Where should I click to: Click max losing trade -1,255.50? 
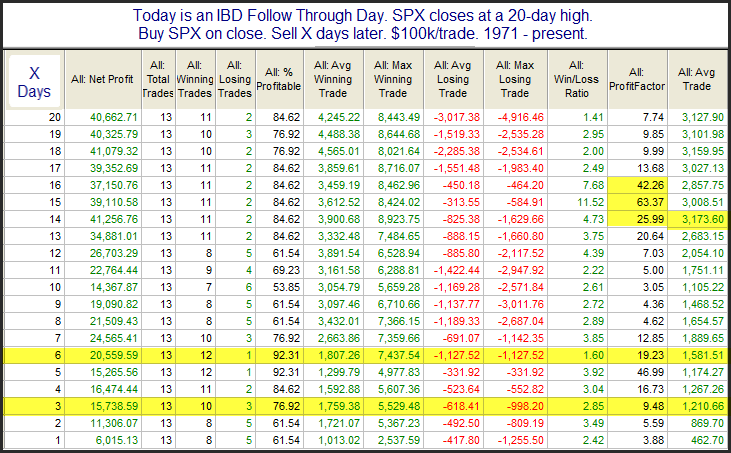tap(521, 440)
